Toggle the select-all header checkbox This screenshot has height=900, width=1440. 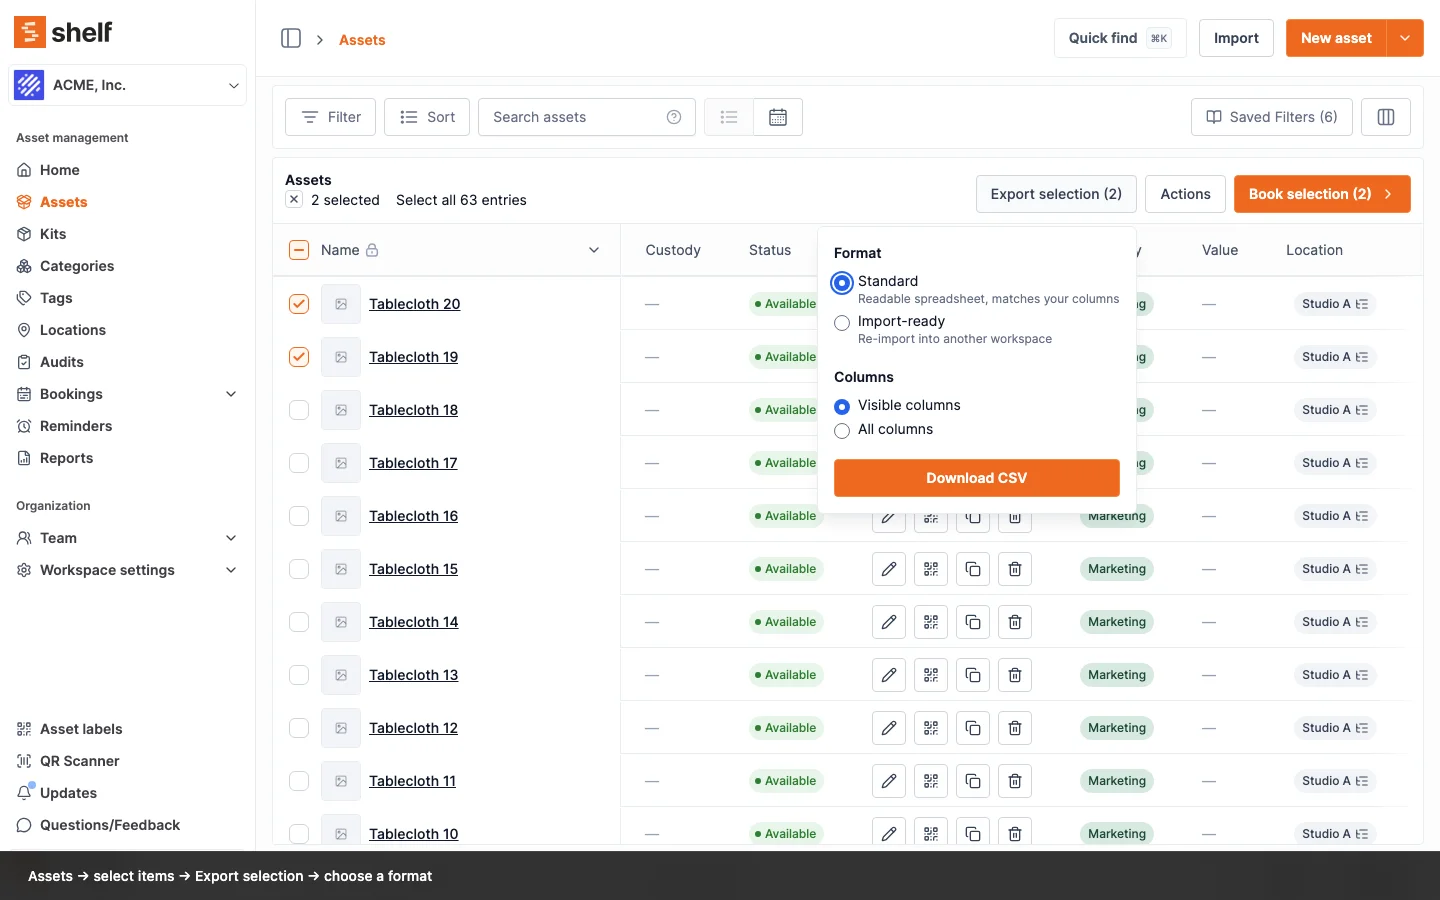pyautogui.click(x=299, y=250)
